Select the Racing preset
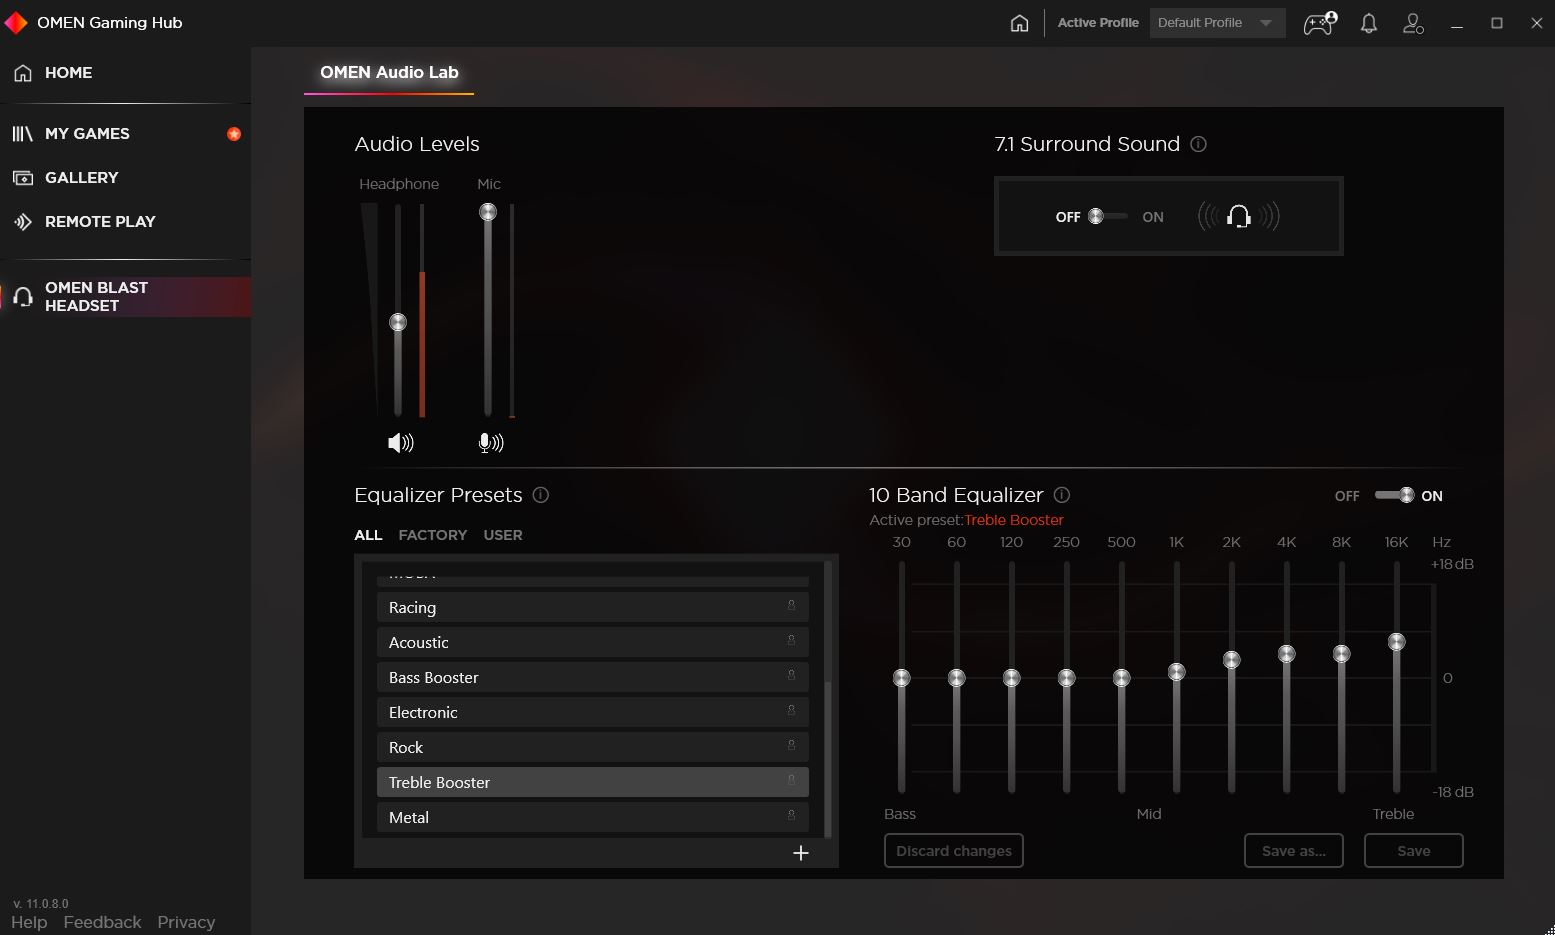 coord(592,607)
